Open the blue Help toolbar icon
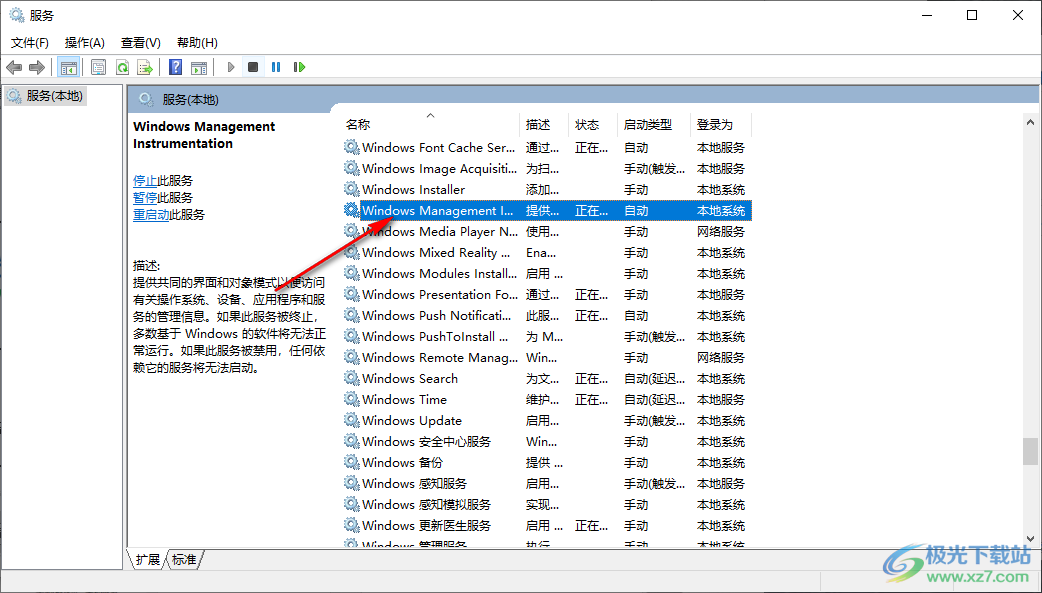1042x593 pixels. click(175, 67)
